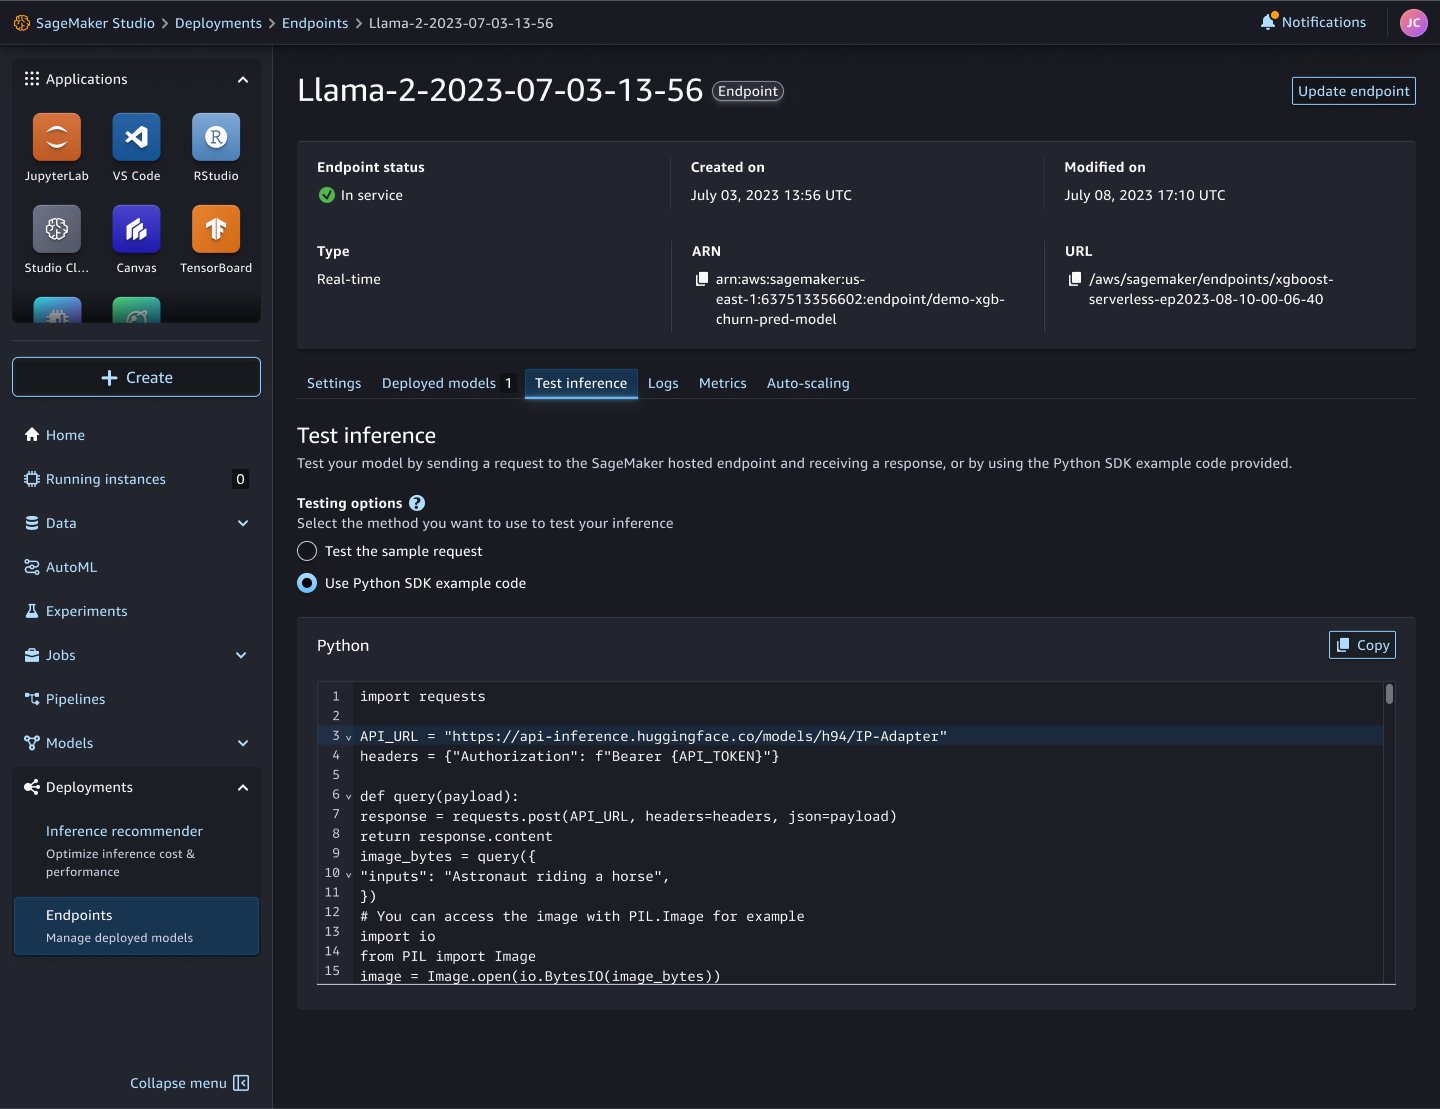Expand the Data section

pos(242,523)
